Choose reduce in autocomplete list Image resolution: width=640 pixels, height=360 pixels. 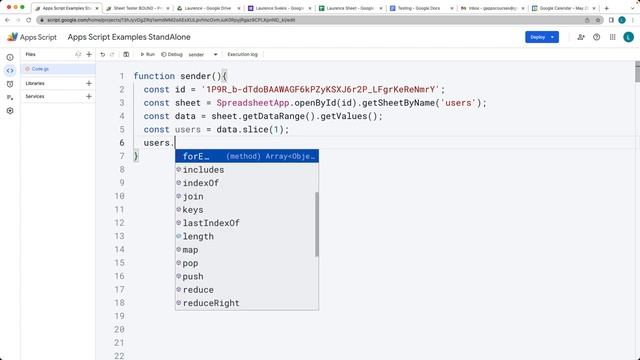click(247, 290)
